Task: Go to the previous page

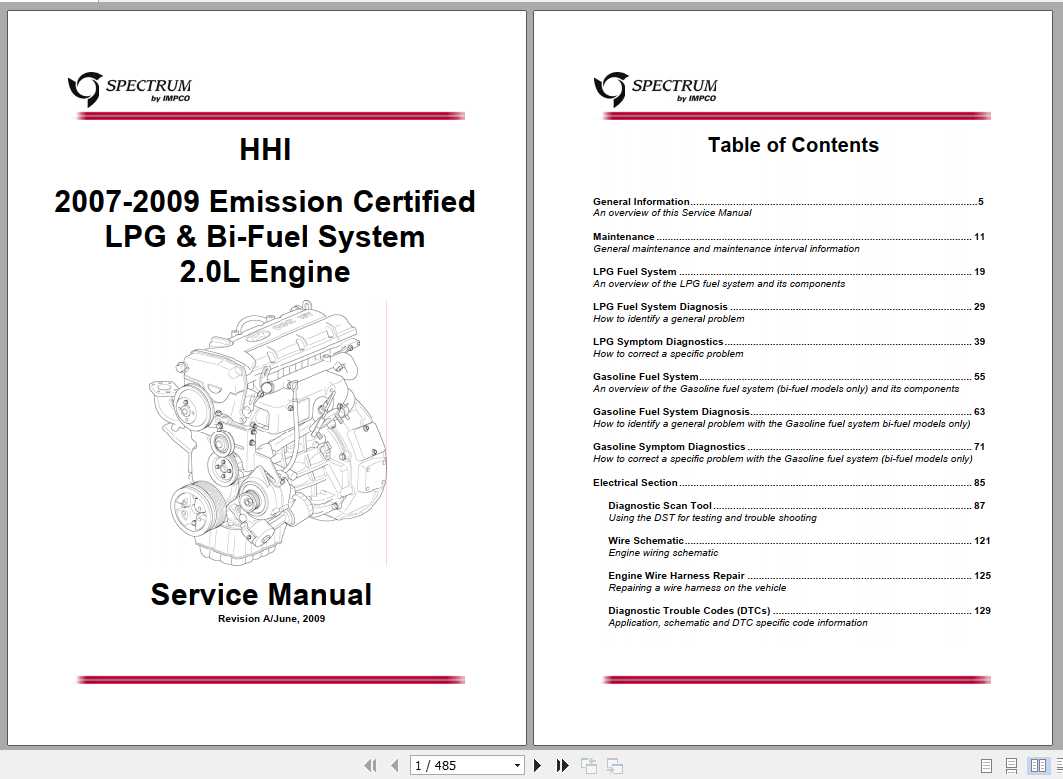Action: [395, 765]
